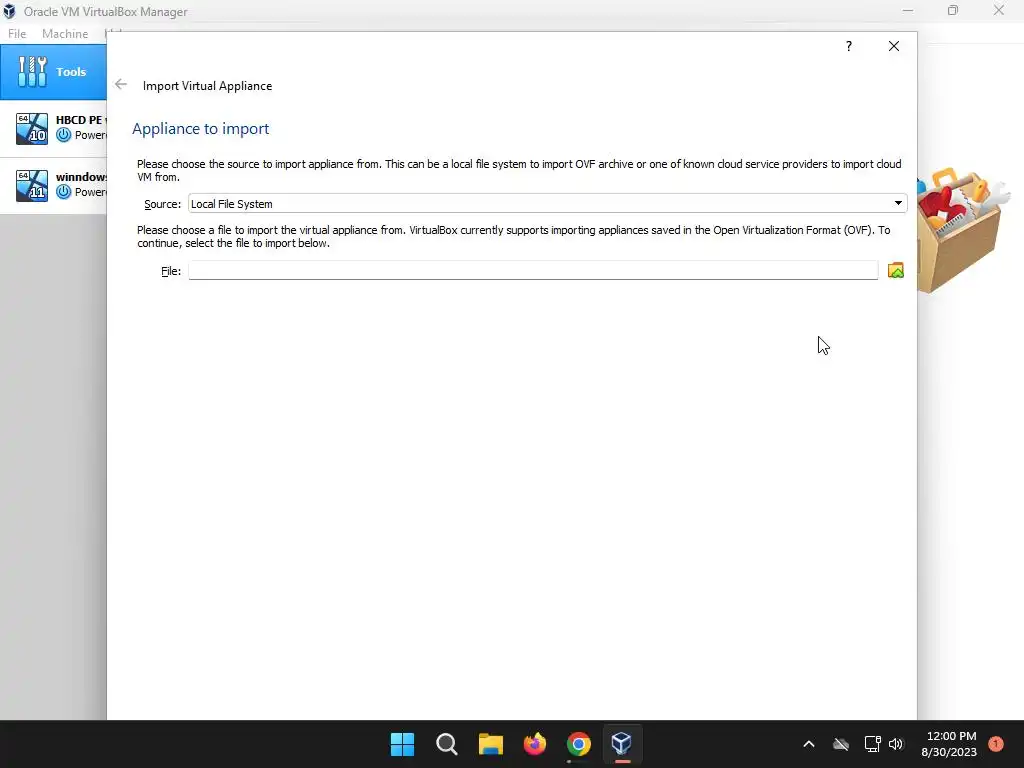1024x768 pixels.
Task: Open the notification badge in tray
Action: (996, 744)
